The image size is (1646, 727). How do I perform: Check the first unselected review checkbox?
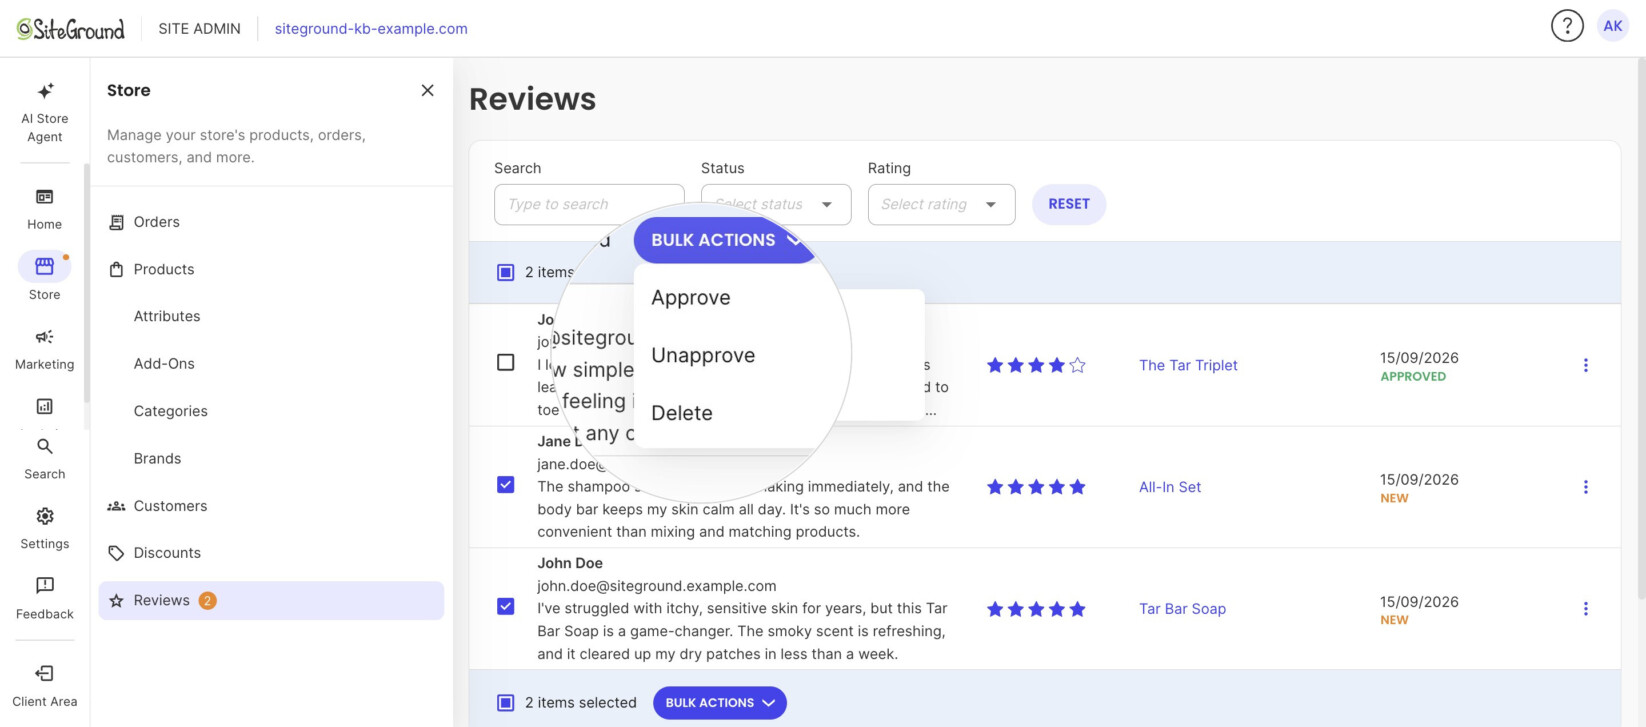pyautogui.click(x=506, y=362)
